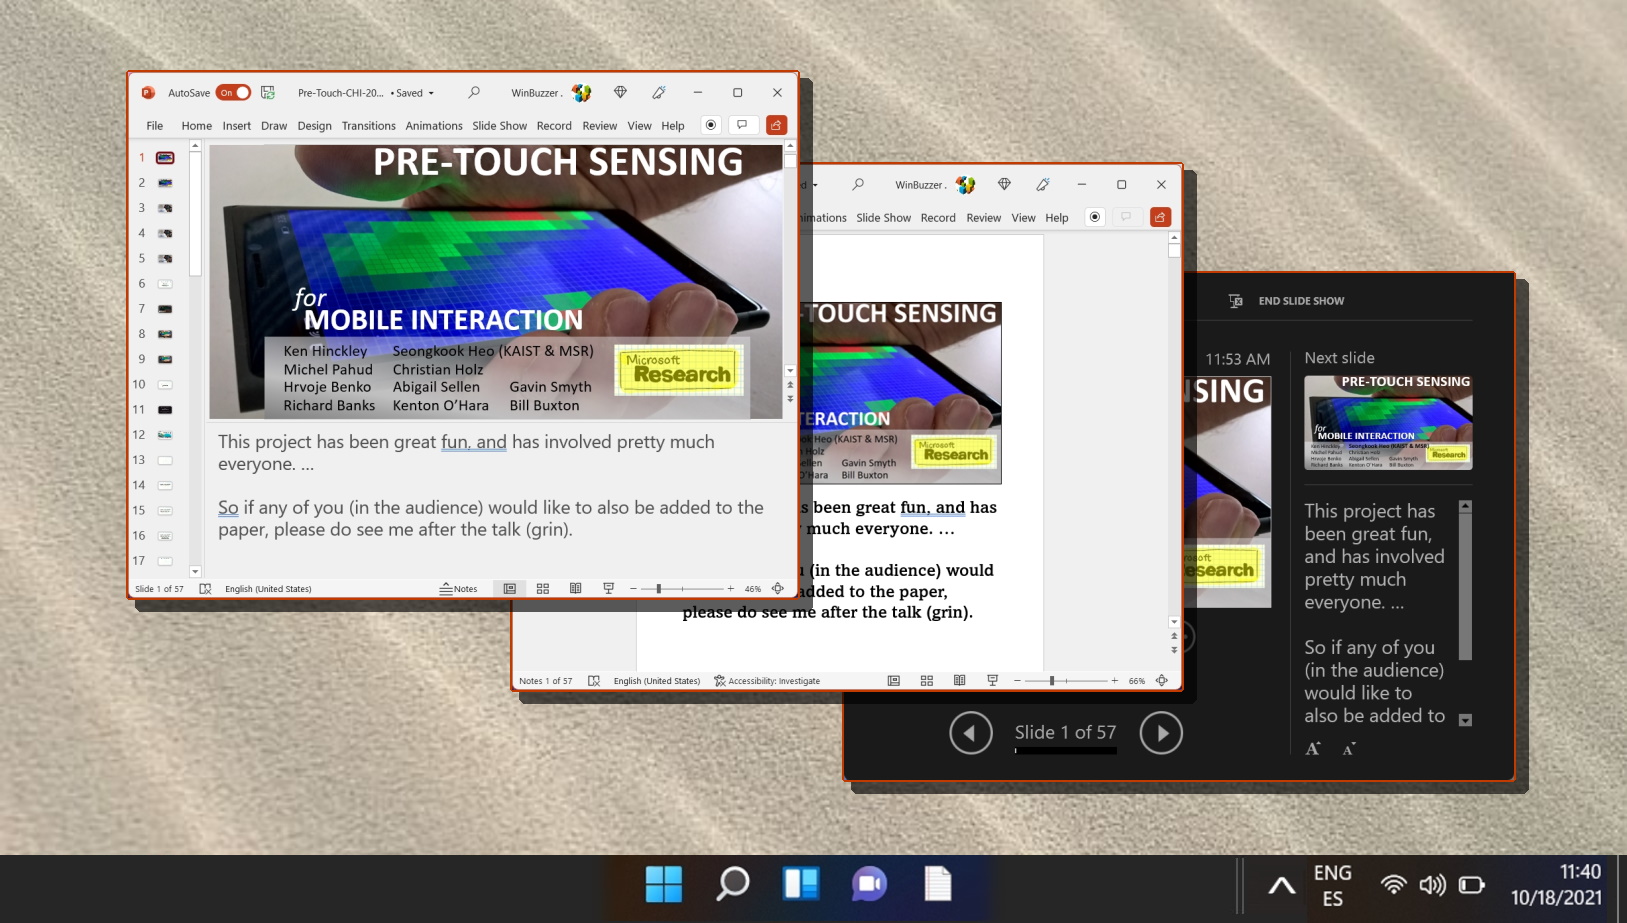Open WinBuzzer account avatar in front window
Screen dimensions: 1627x923
pos(582,93)
